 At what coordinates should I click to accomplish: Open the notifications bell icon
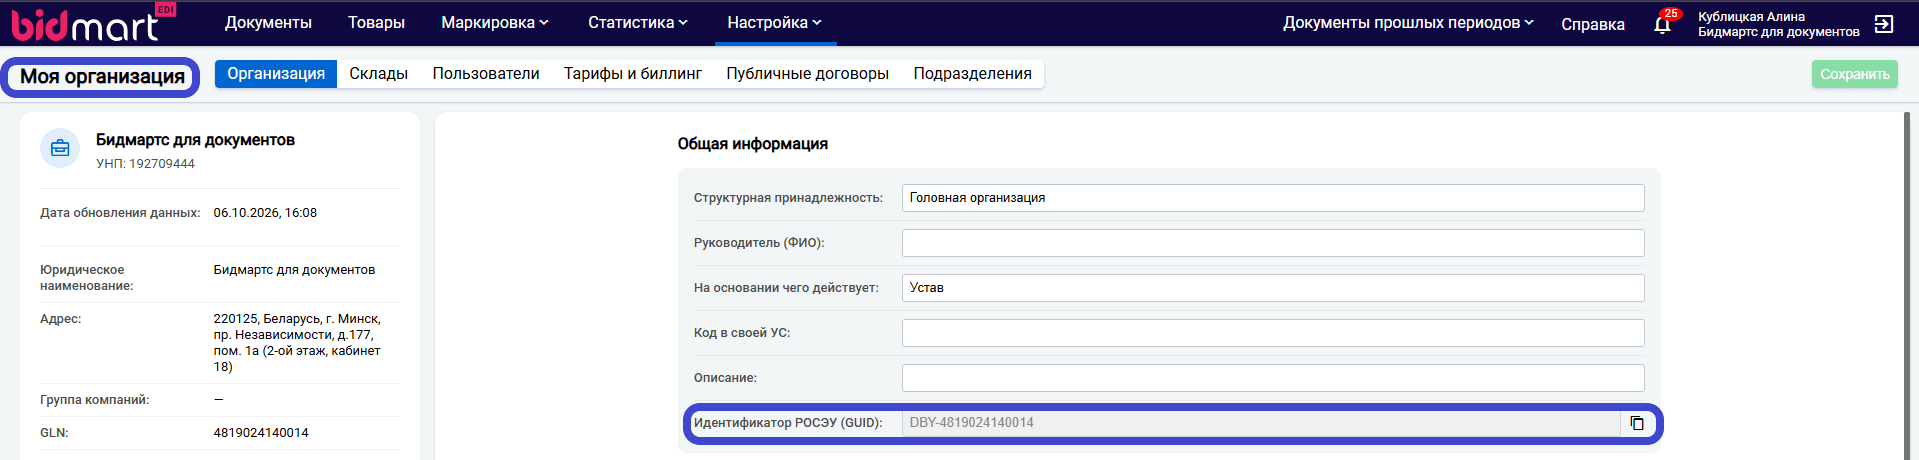click(x=1663, y=24)
